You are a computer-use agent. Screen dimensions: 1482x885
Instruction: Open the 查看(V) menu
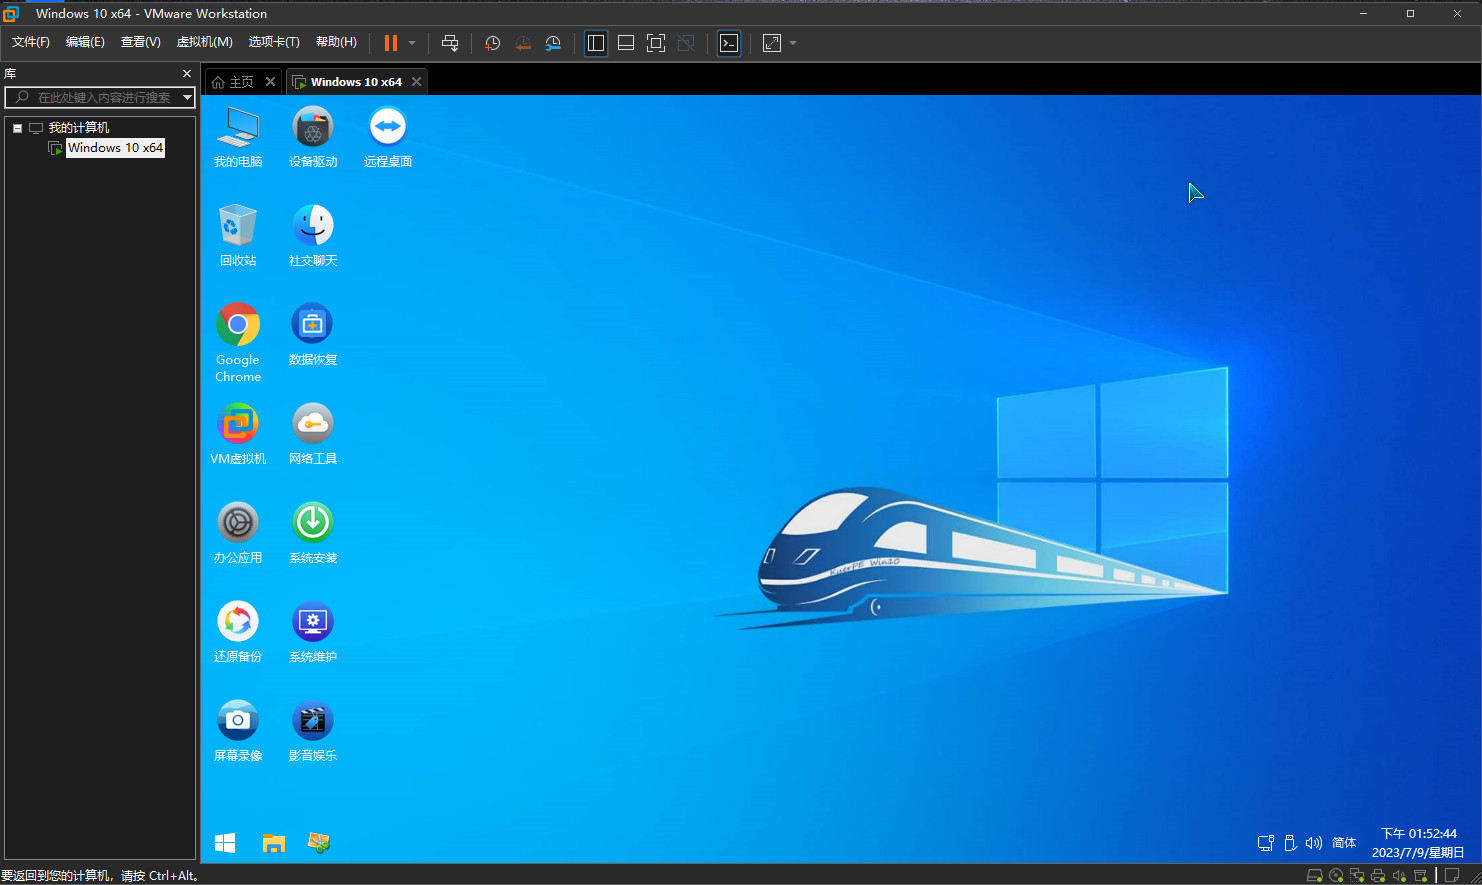[x=141, y=42]
